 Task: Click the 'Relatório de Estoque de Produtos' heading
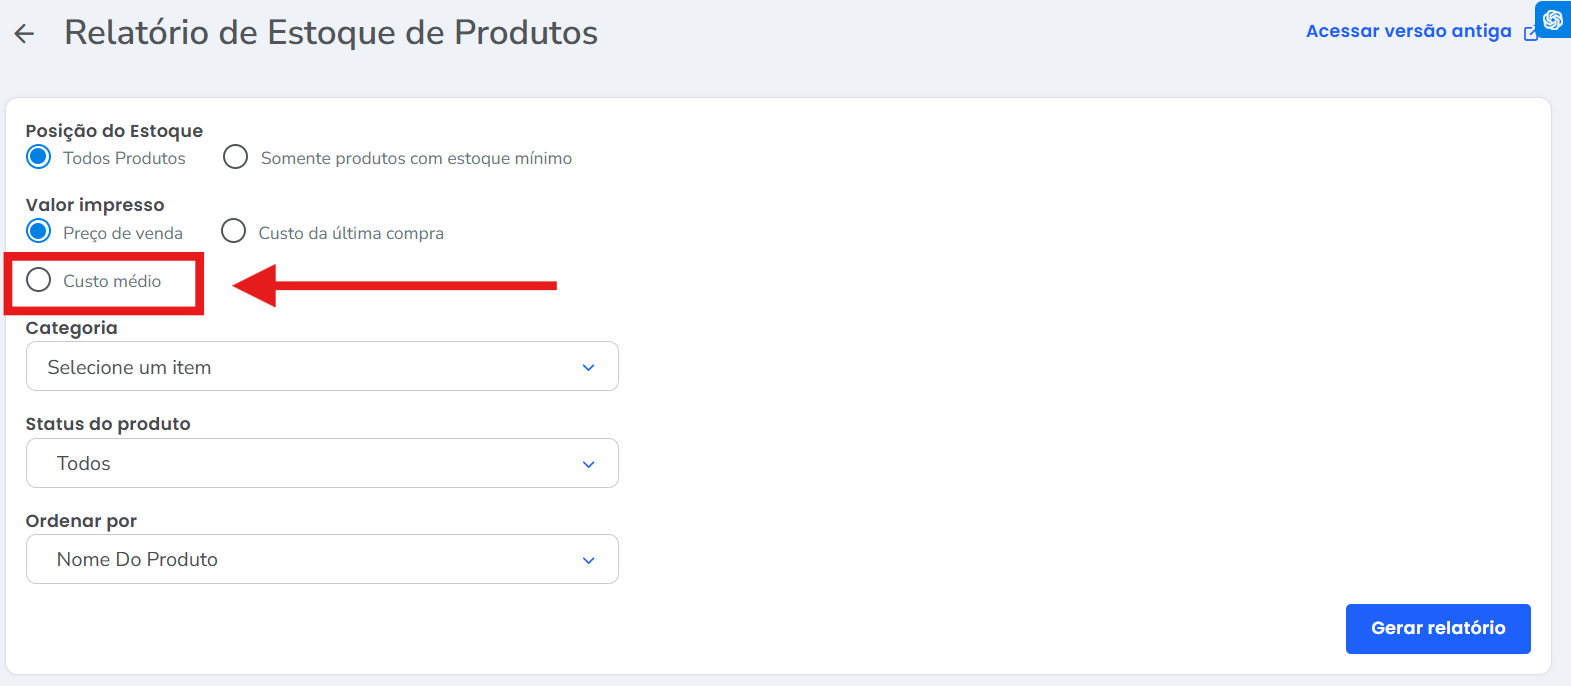coord(331,33)
